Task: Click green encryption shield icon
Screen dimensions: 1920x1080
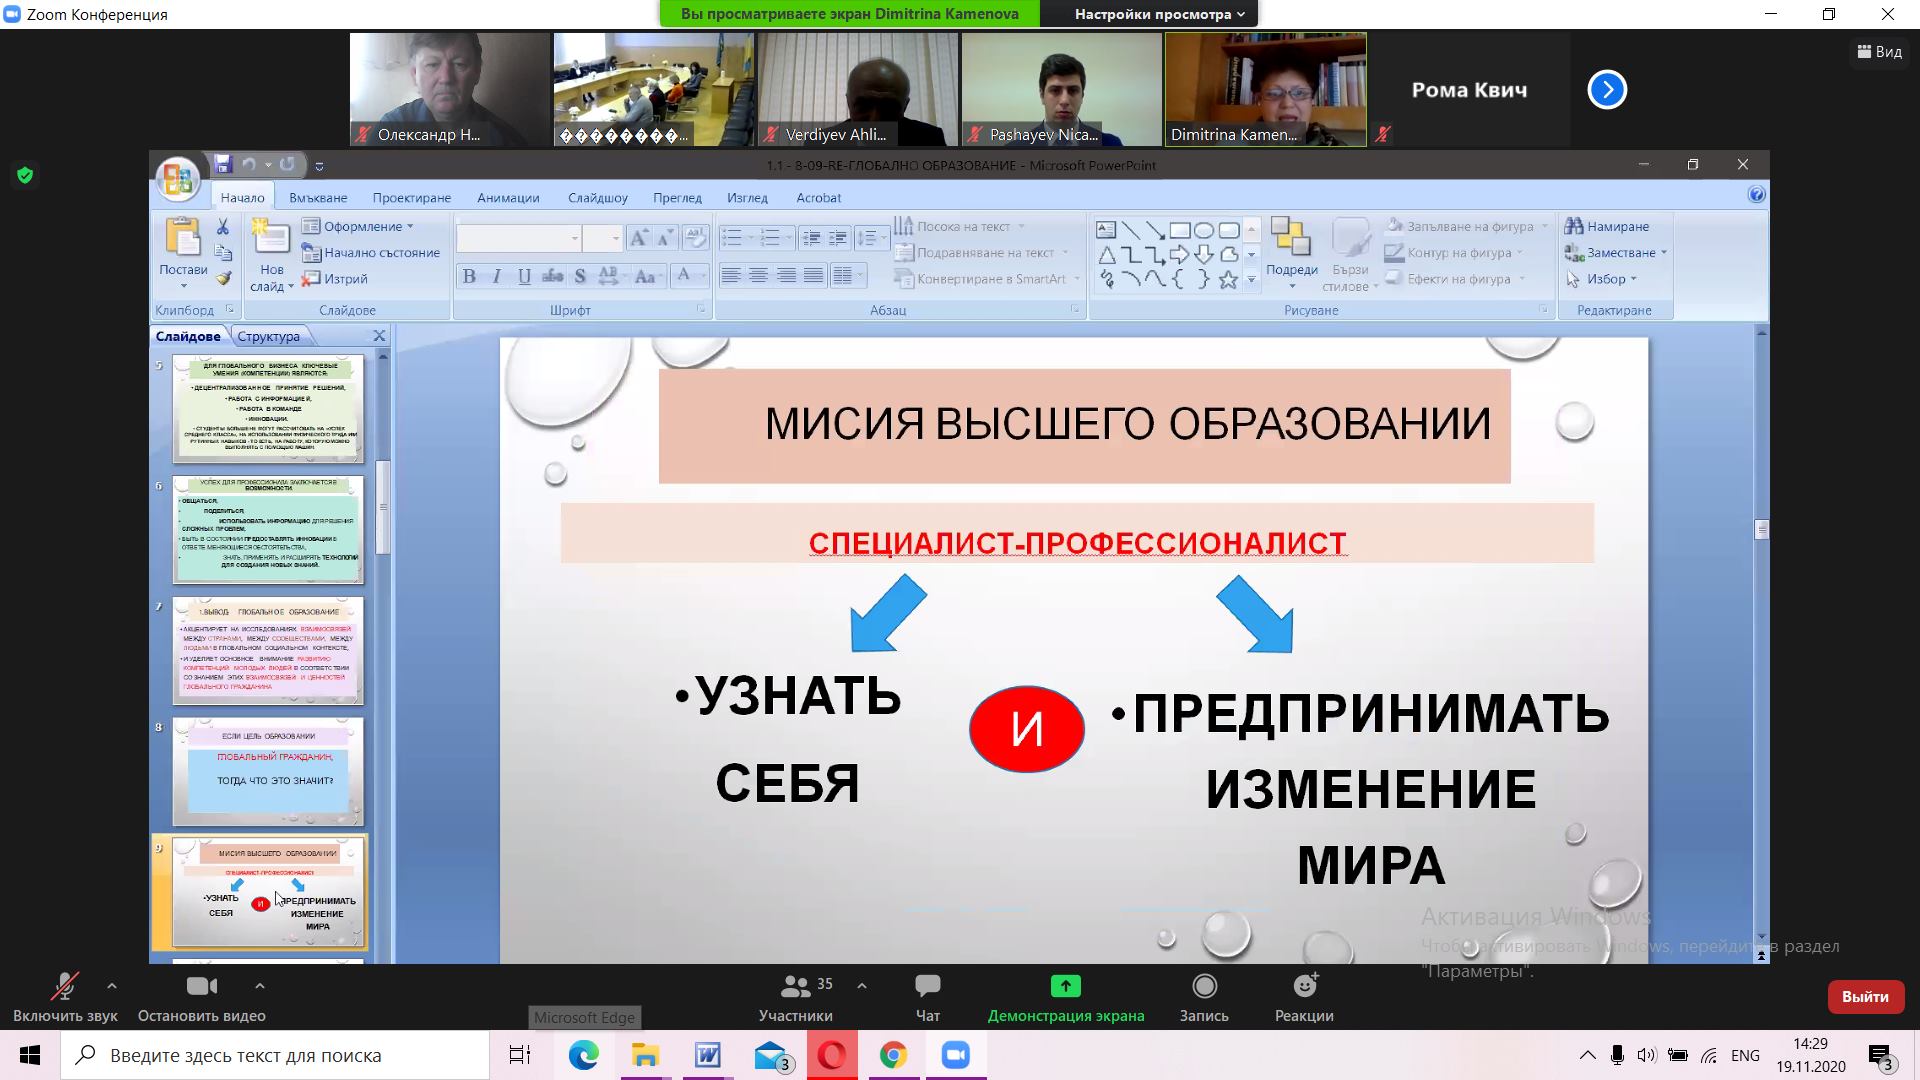Action: tap(25, 176)
